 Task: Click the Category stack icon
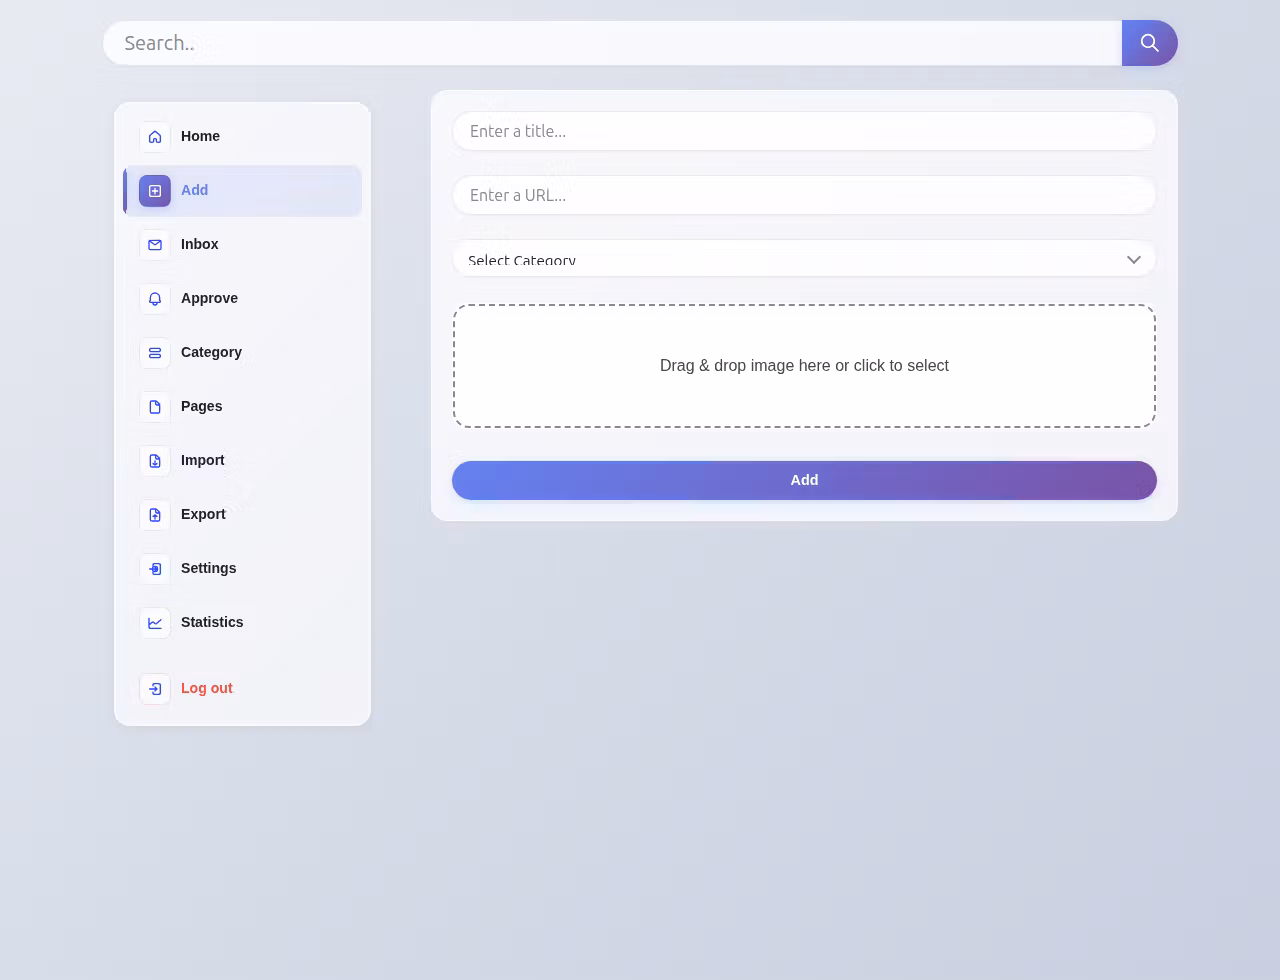(155, 353)
